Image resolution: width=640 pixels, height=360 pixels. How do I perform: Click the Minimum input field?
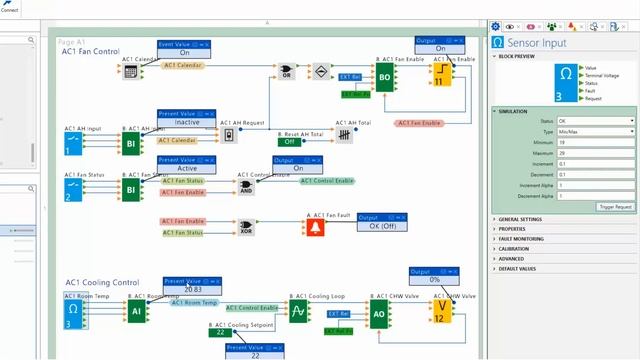tap(596, 142)
